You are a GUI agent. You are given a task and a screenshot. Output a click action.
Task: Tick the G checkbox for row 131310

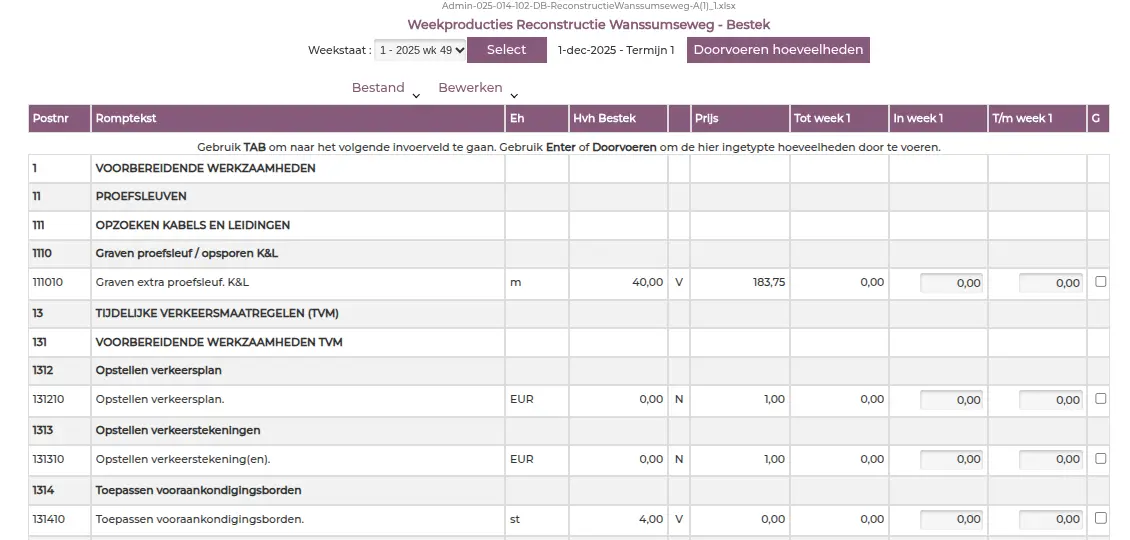click(x=1100, y=459)
